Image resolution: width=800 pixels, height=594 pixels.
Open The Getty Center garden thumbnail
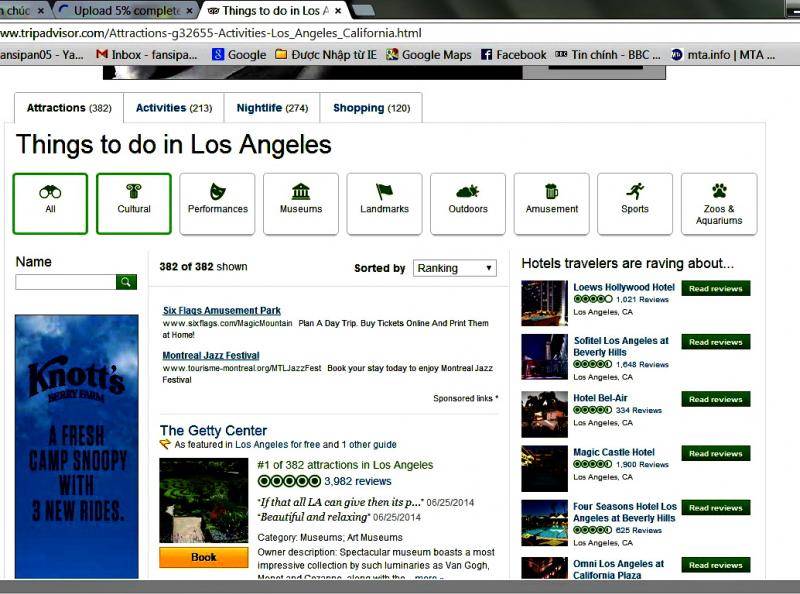point(204,500)
